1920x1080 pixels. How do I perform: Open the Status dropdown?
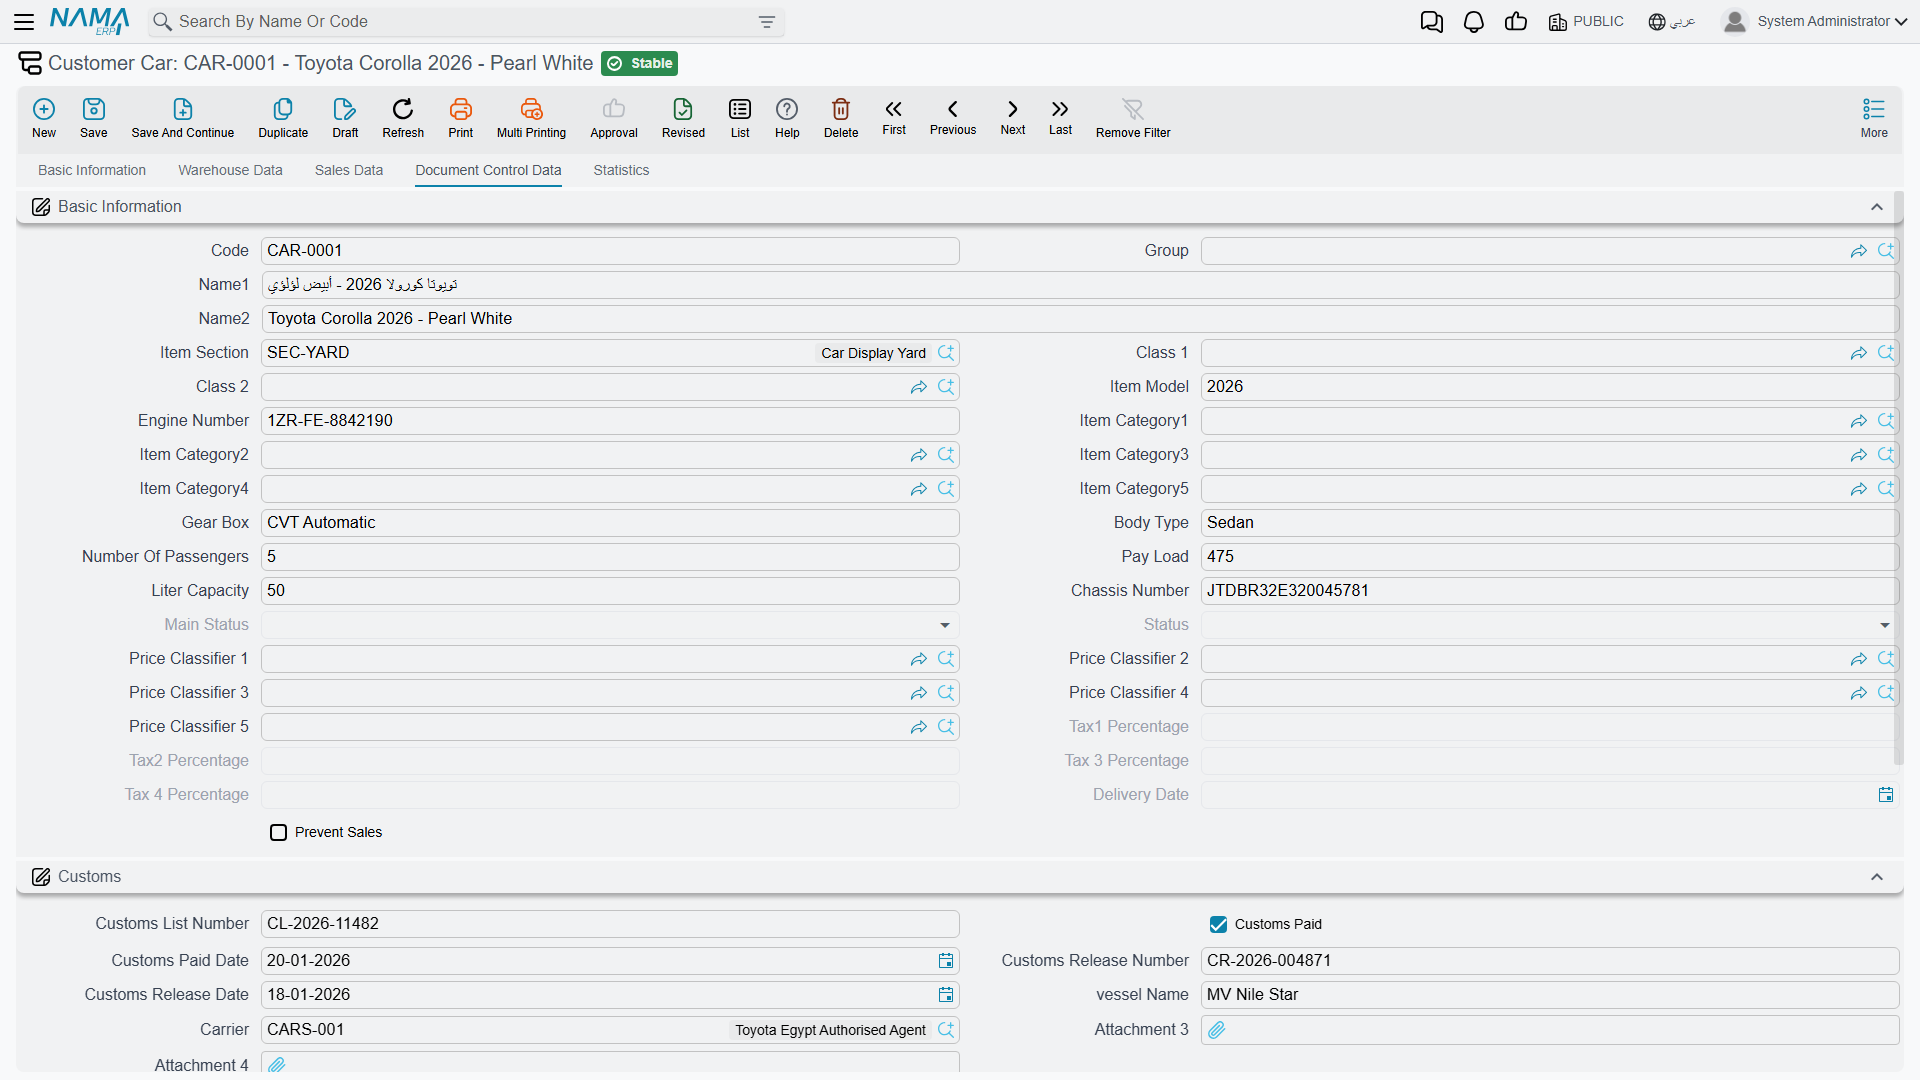[1885, 625]
